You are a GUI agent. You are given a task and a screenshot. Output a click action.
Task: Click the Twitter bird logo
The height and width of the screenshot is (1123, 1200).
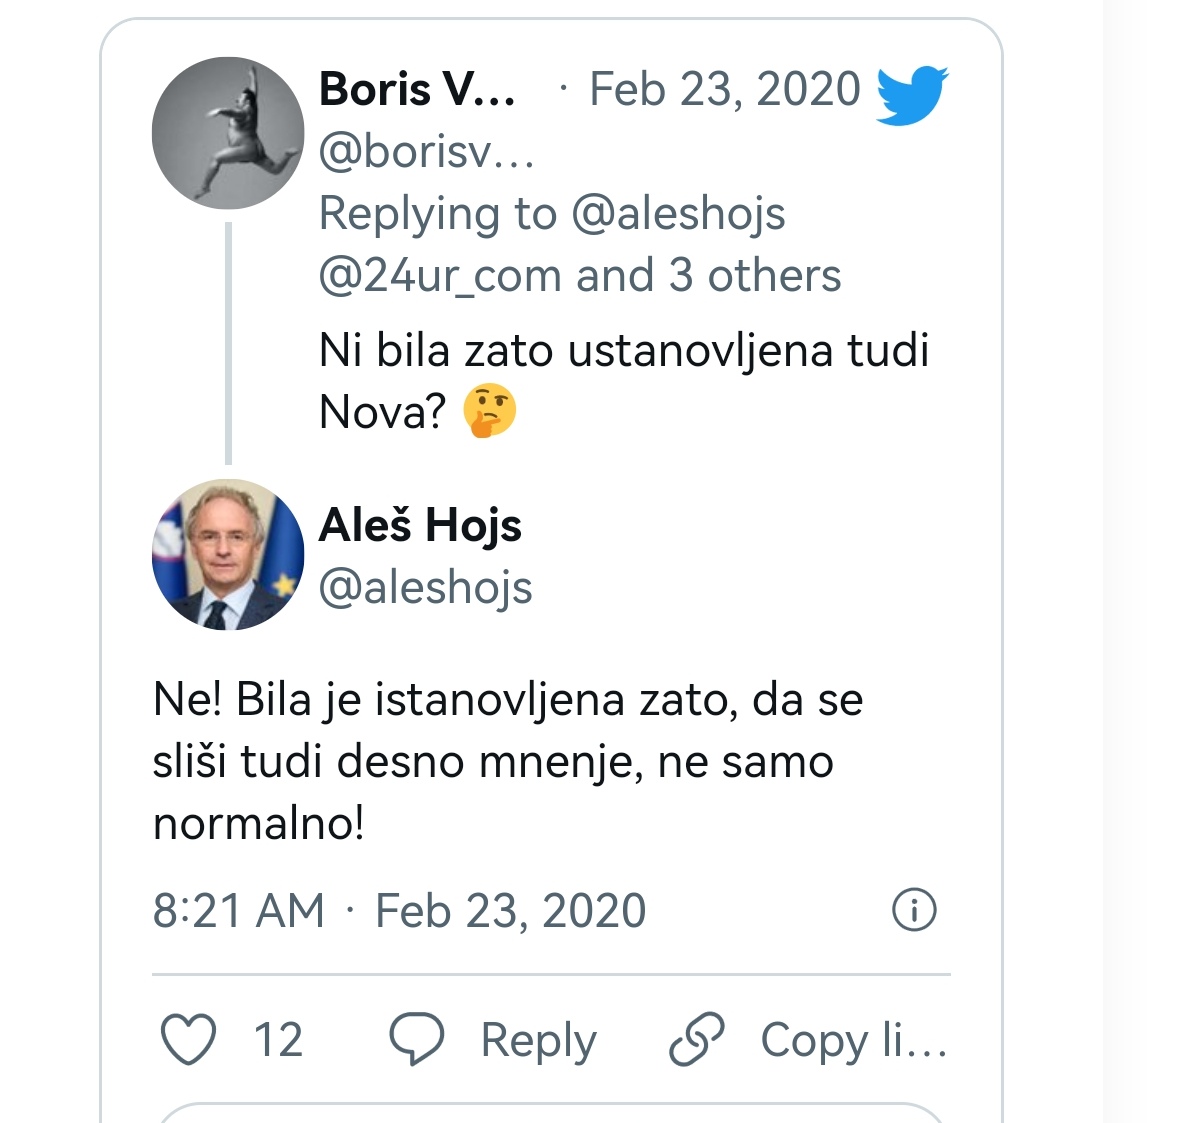click(912, 94)
